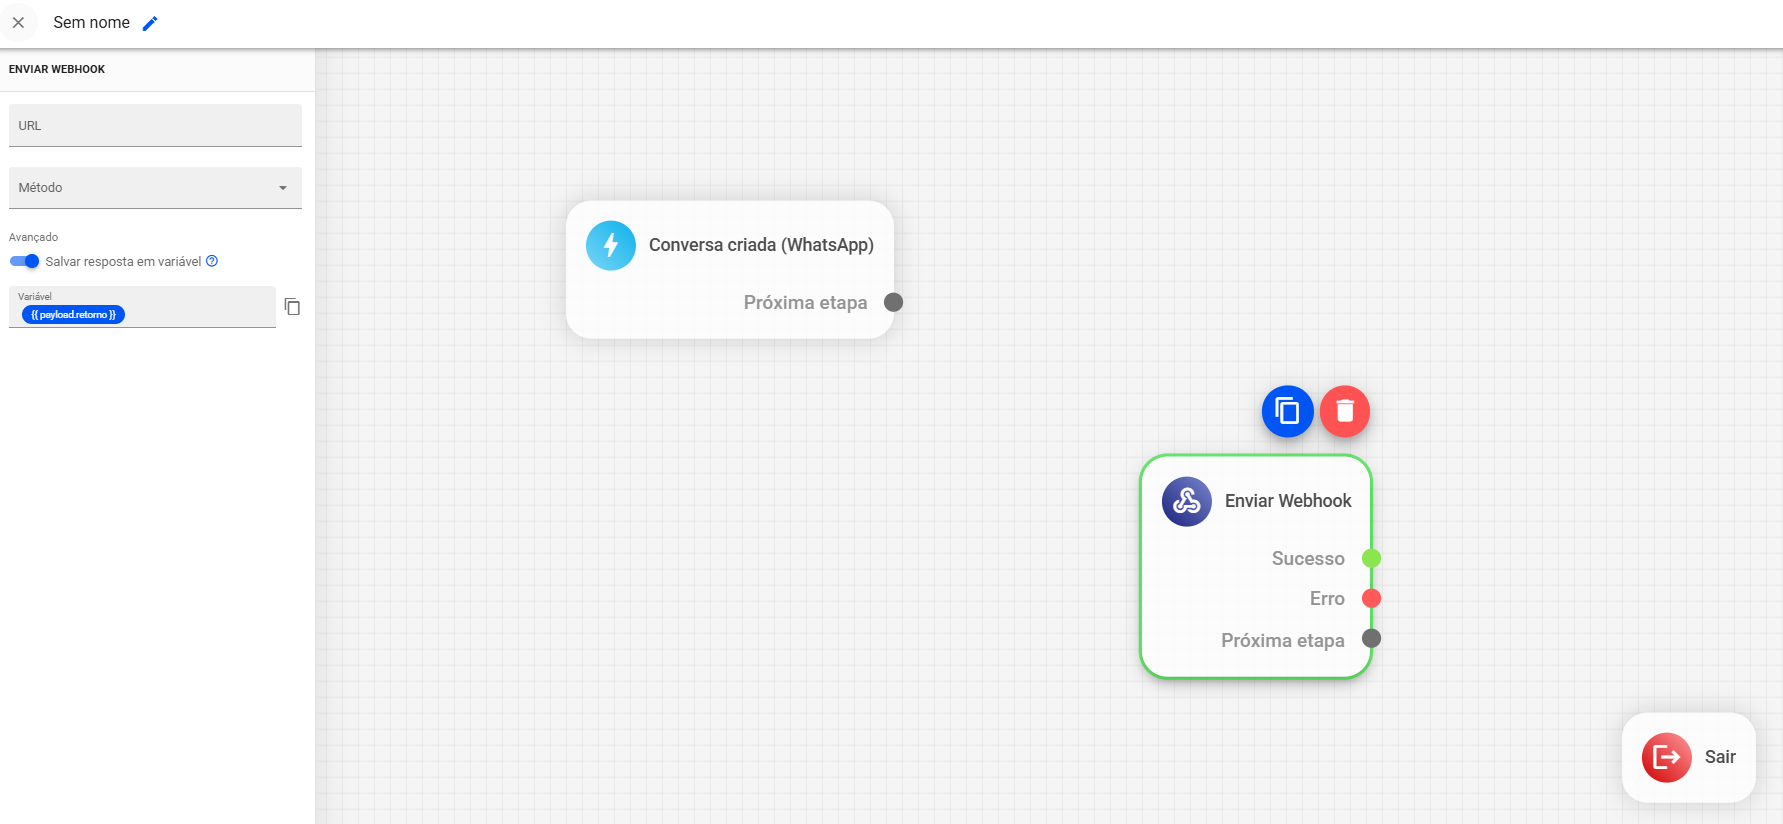The image size is (1783, 824).
Task: Click the URL input field
Action: pyautogui.click(x=155, y=126)
